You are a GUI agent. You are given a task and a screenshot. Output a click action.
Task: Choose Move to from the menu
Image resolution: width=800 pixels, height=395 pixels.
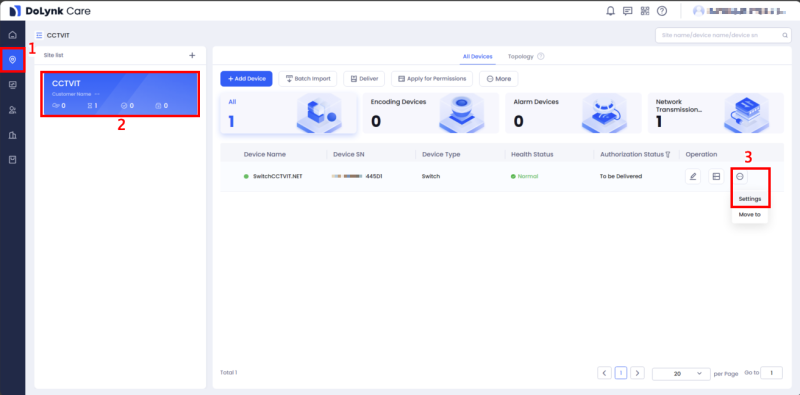[x=749, y=215]
